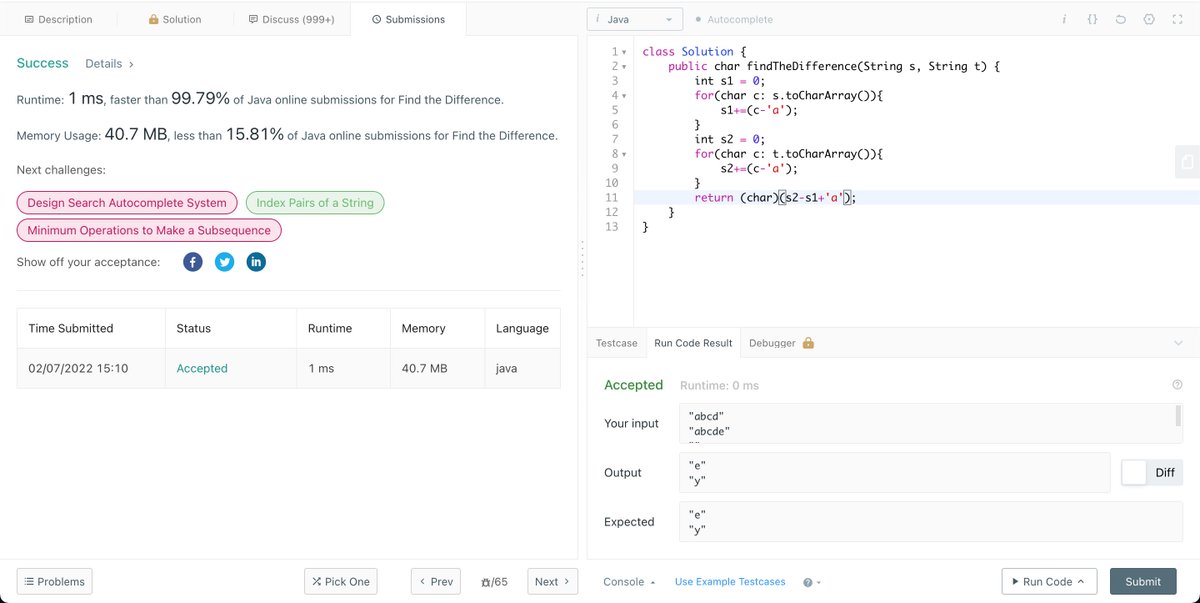Screen dimensions: 1200x603
Task: Pick a random problem with Pick One
Action: (341, 581)
